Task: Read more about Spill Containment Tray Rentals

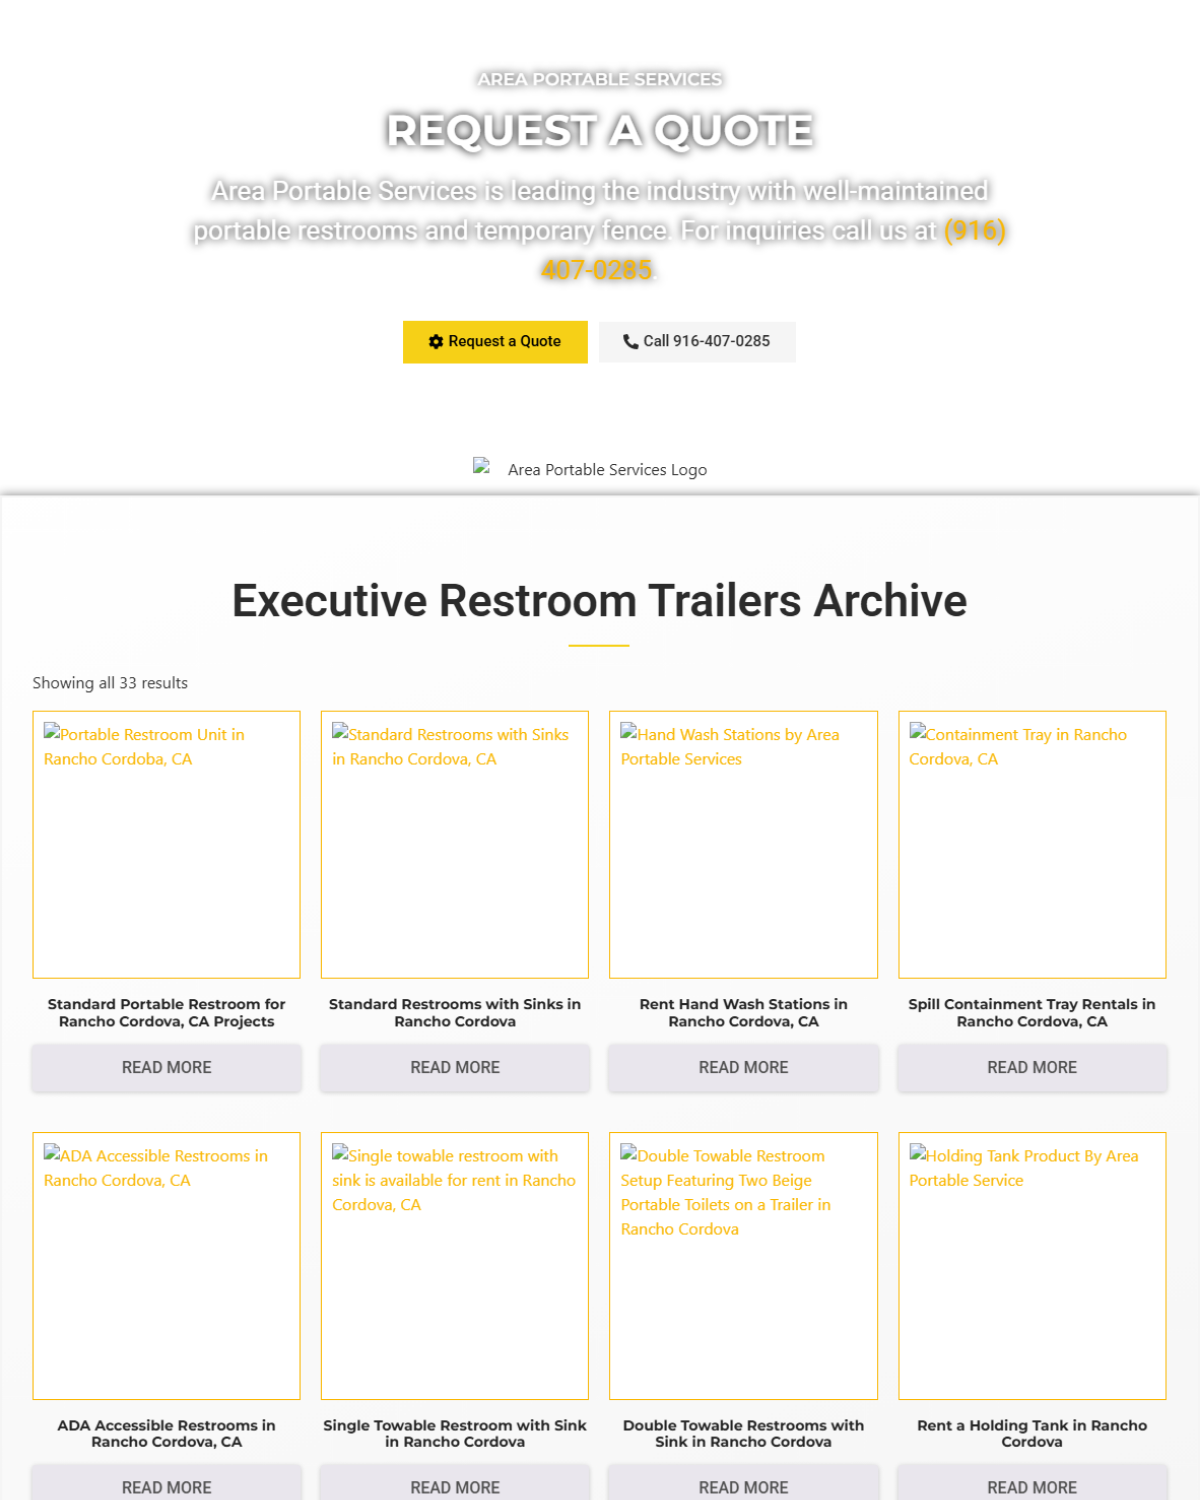Action: click(1032, 1067)
